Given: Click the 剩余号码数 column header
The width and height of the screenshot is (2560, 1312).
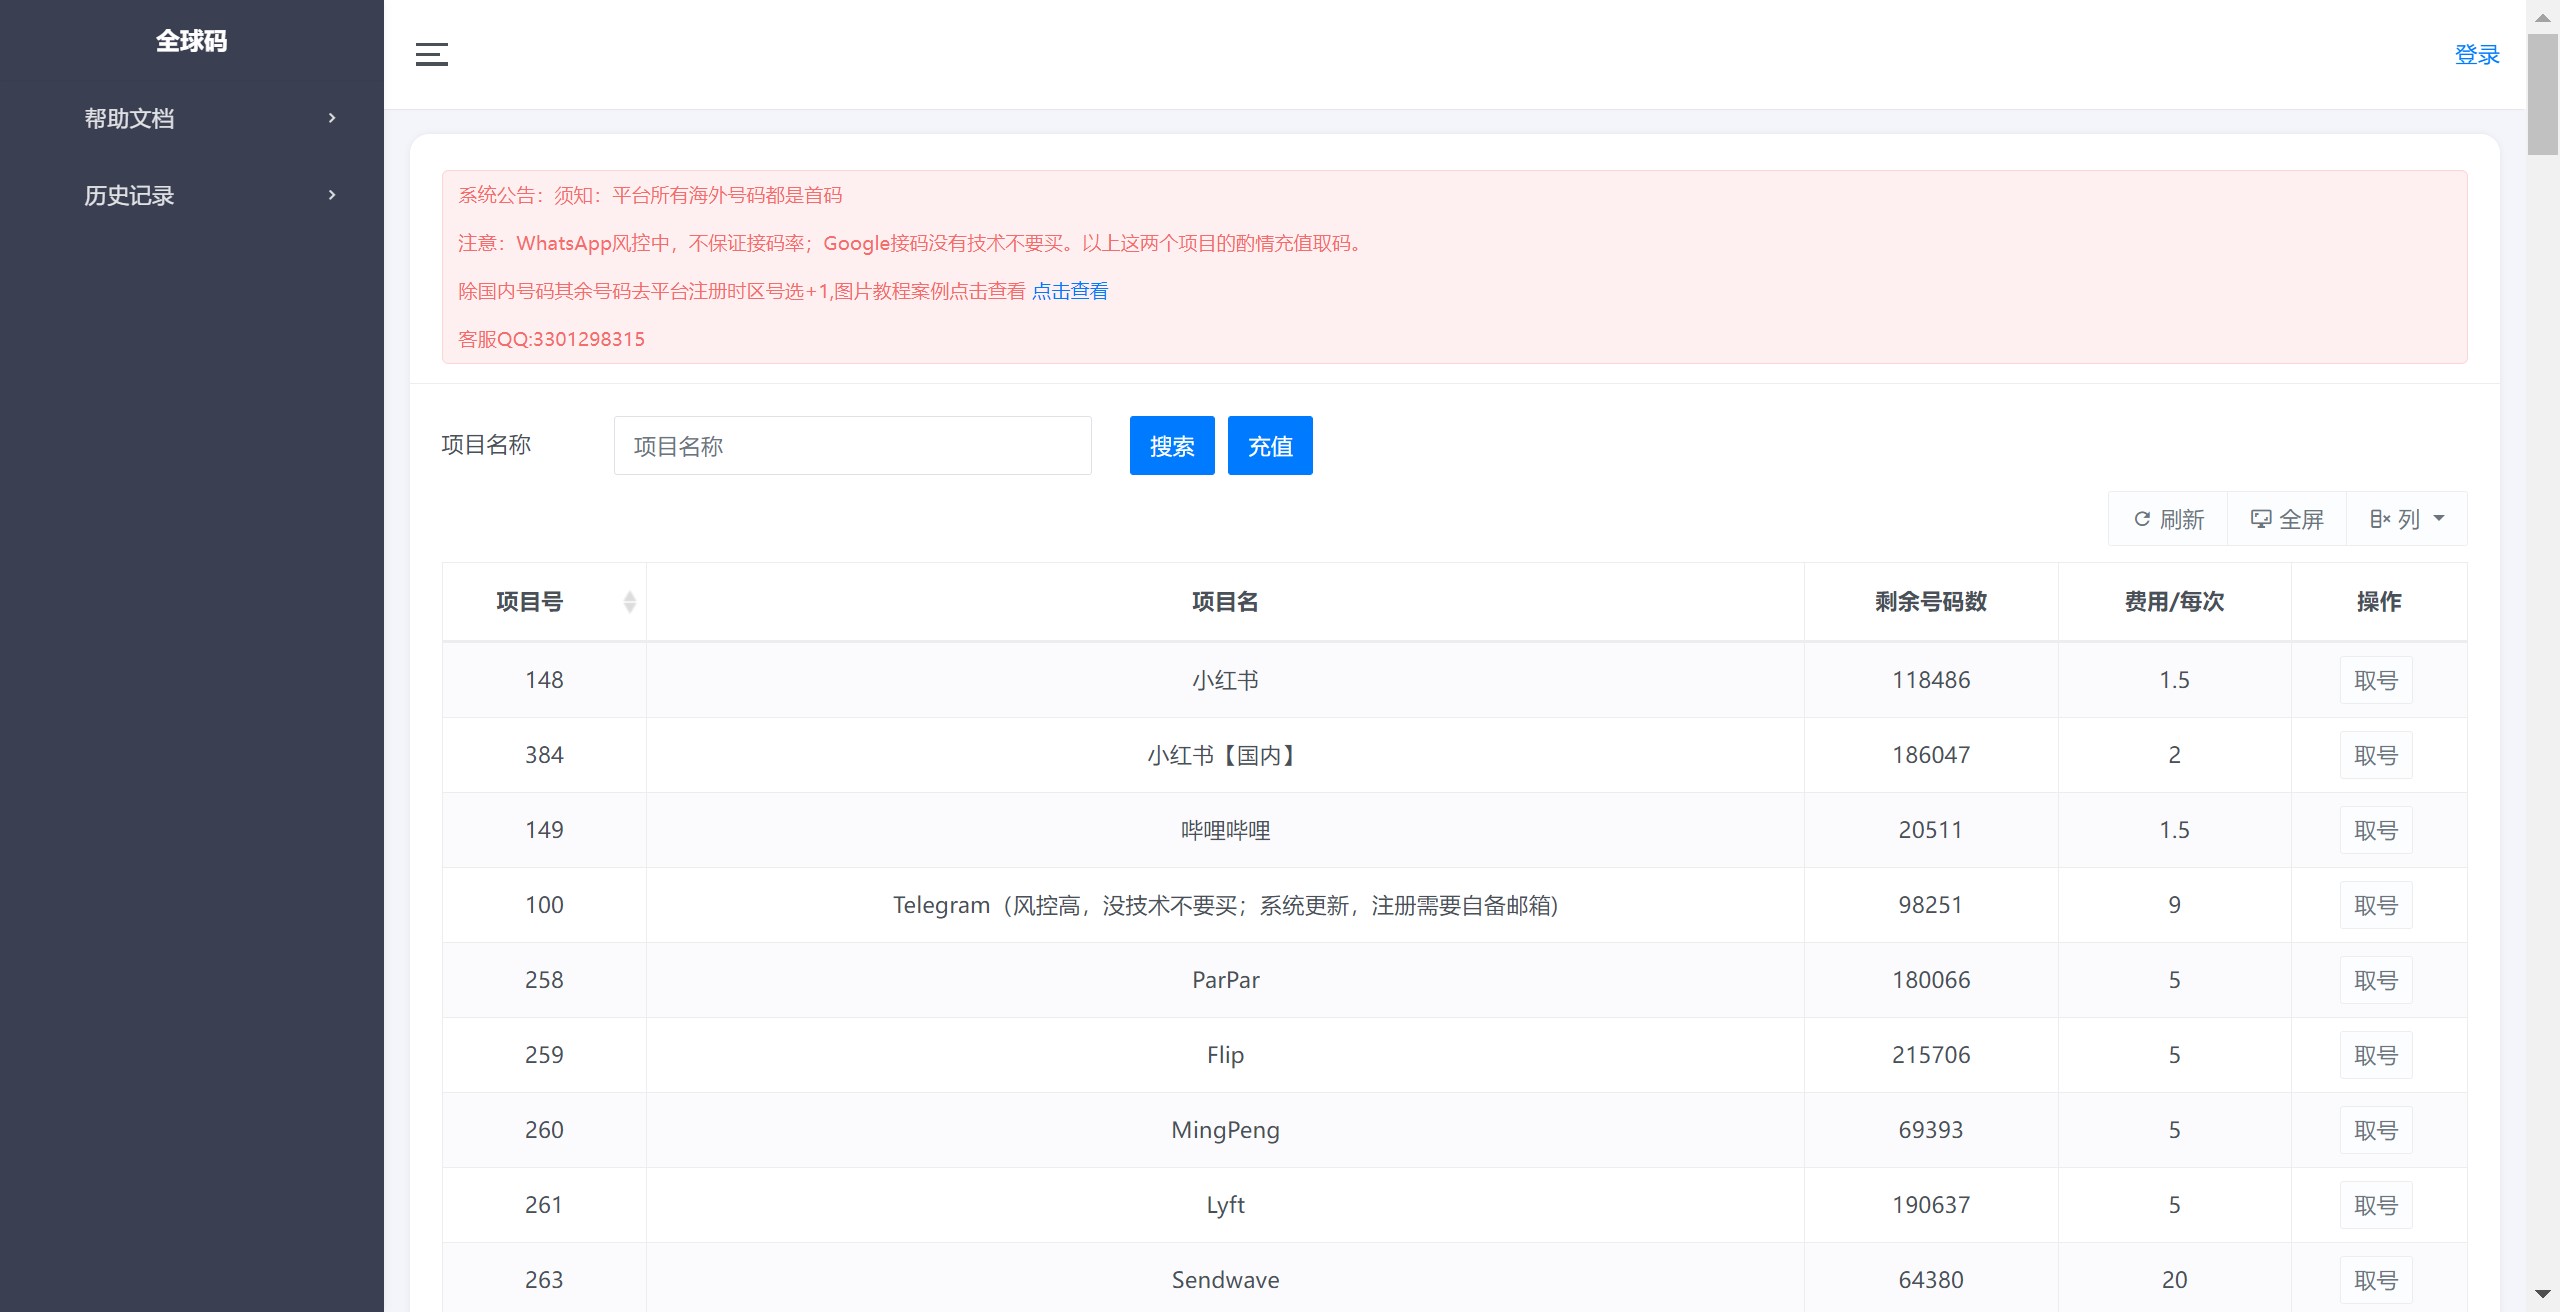Looking at the screenshot, I should (x=1931, y=602).
